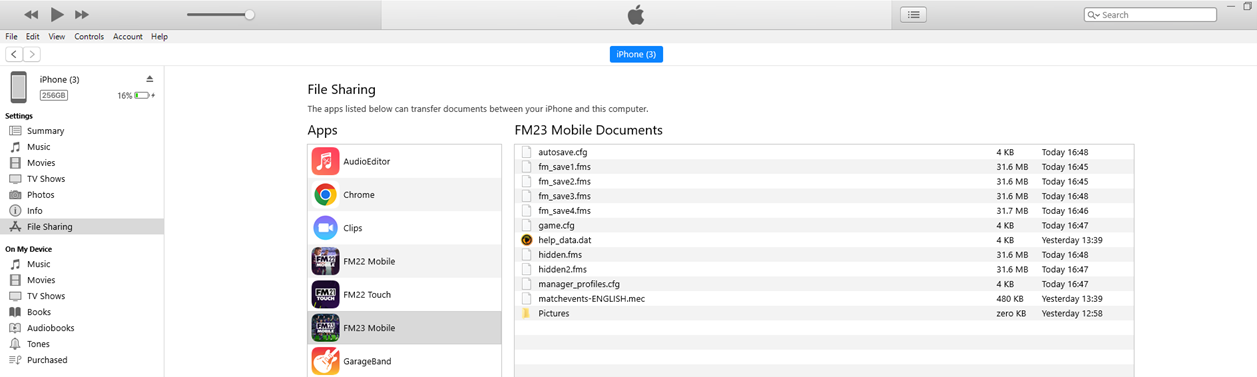Select the GarageBand app icon
Image resolution: width=1257 pixels, height=377 pixels.
(x=325, y=361)
